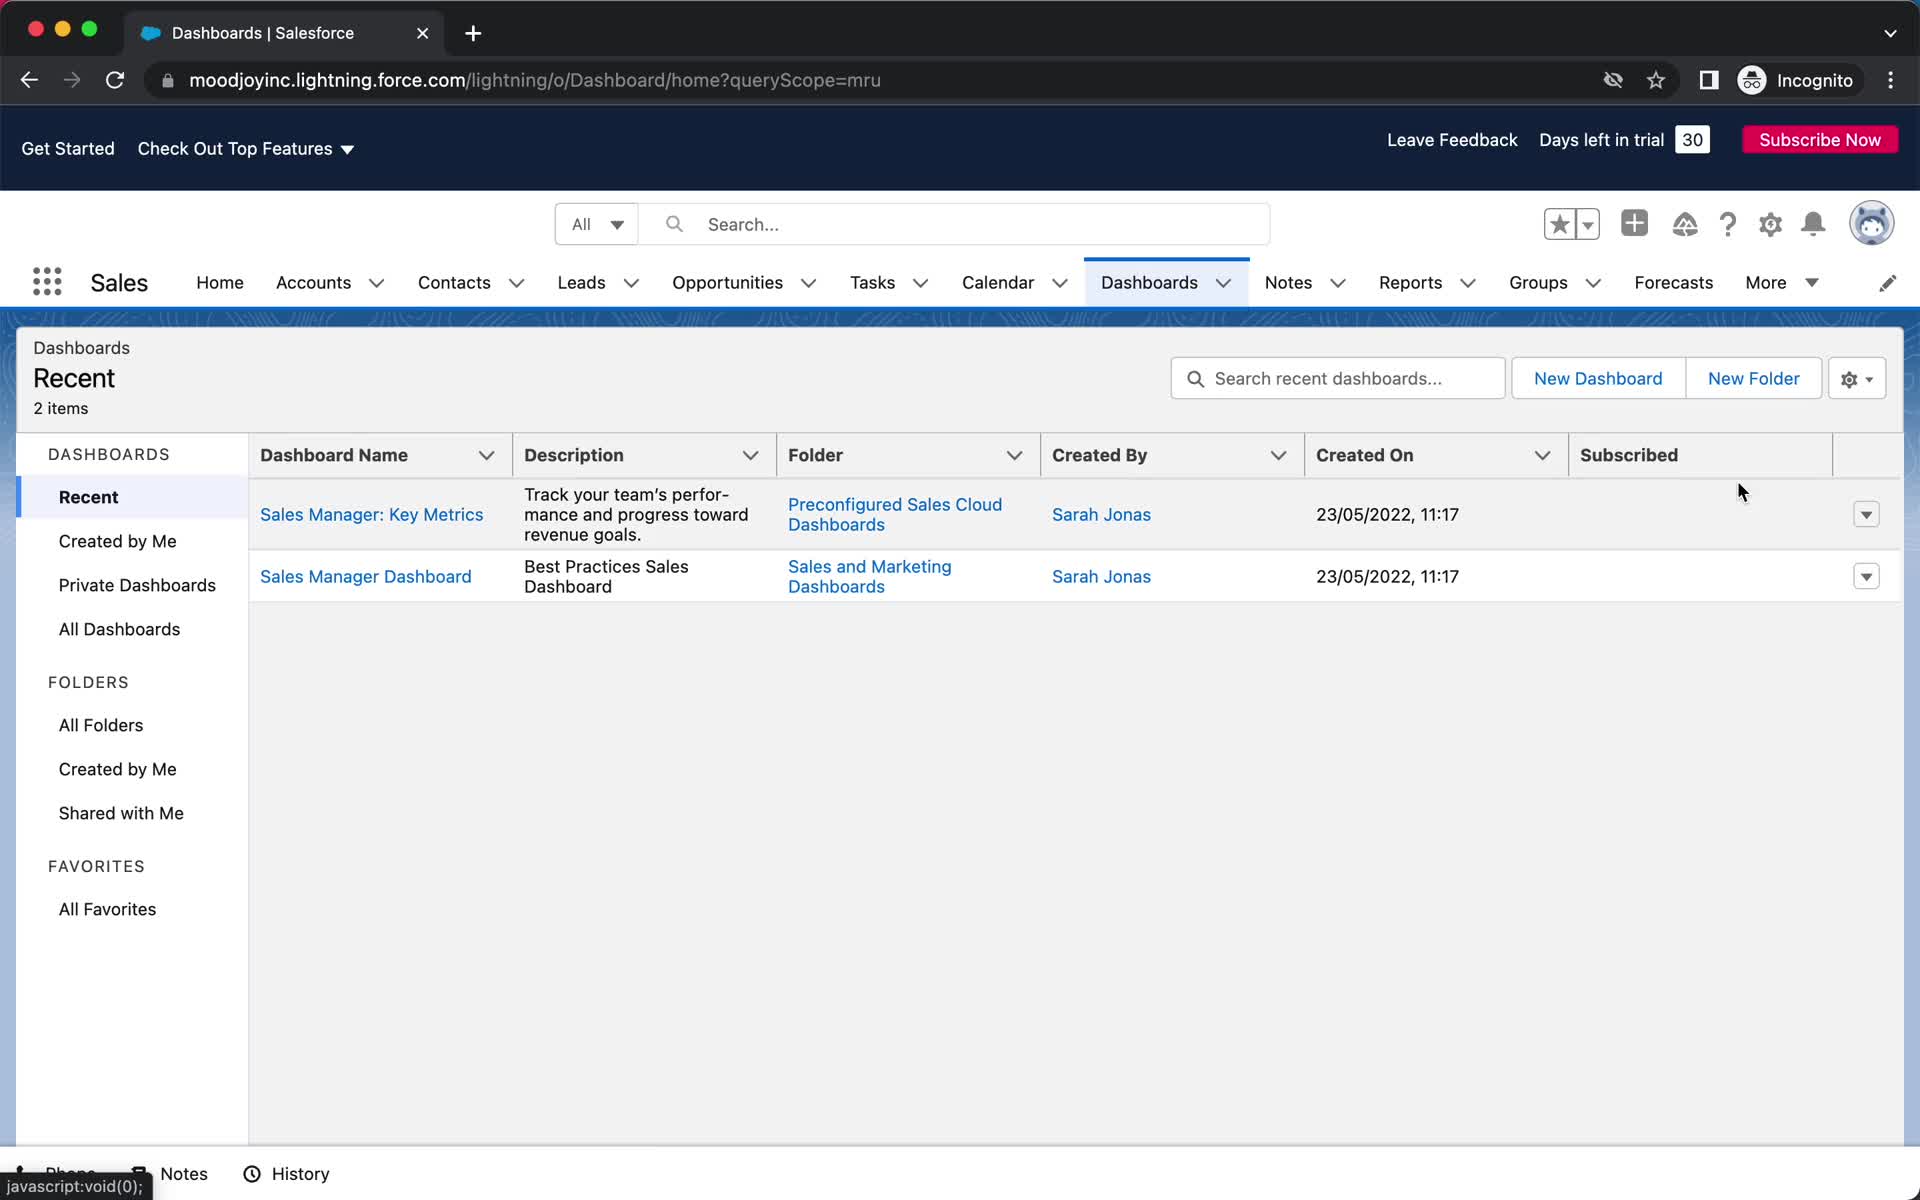Open the tab search chevron in Chrome
Image resolution: width=1920 pixels, height=1200 pixels.
(1890, 33)
